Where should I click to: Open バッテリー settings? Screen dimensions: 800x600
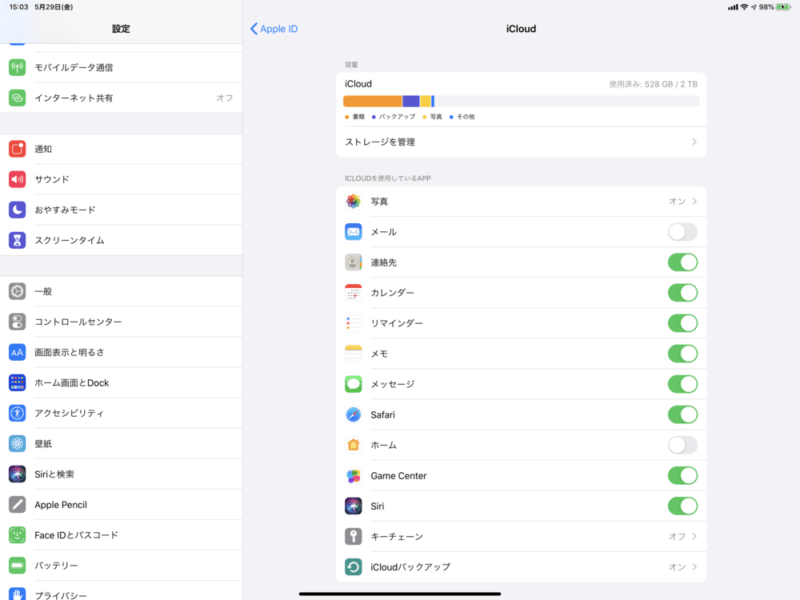click(121, 566)
